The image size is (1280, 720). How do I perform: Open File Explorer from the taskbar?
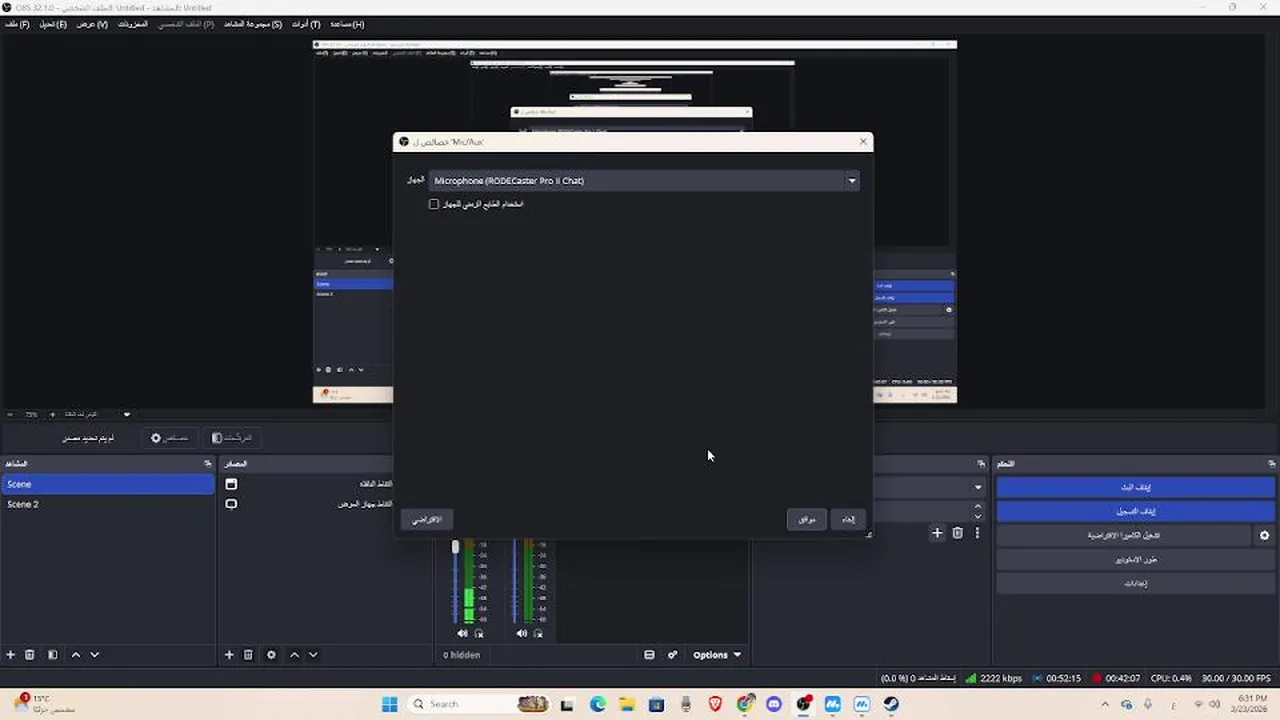pos(627,704)
